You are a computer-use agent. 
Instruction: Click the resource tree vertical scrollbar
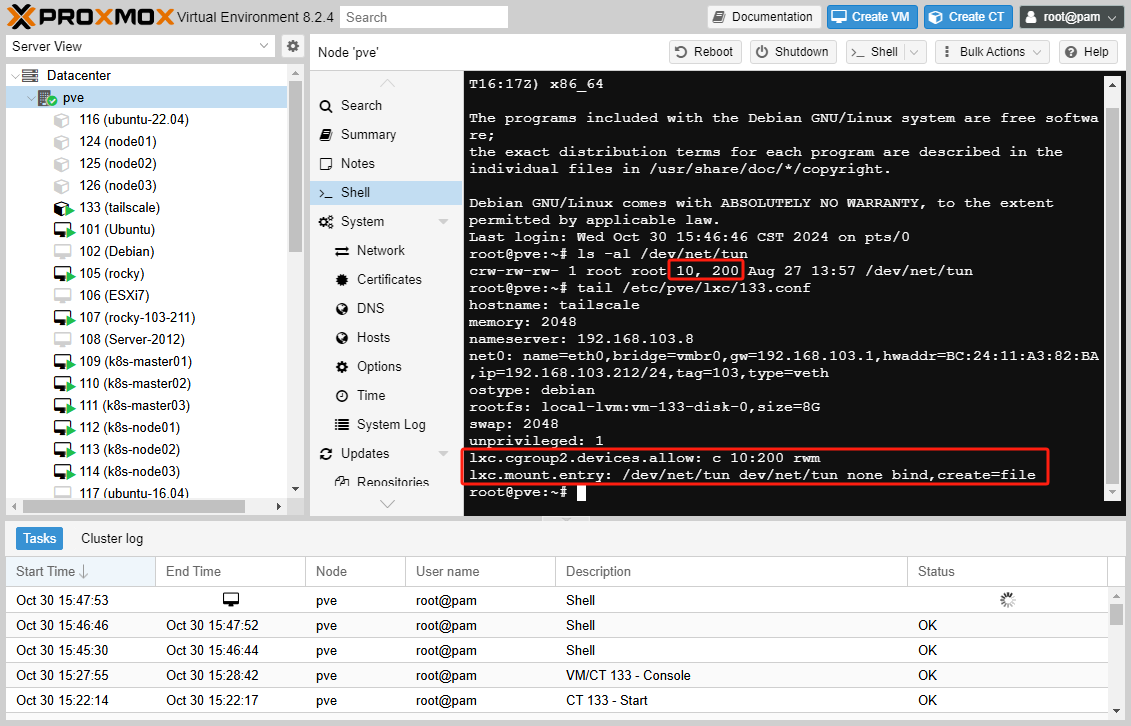[x=295, y=166]
